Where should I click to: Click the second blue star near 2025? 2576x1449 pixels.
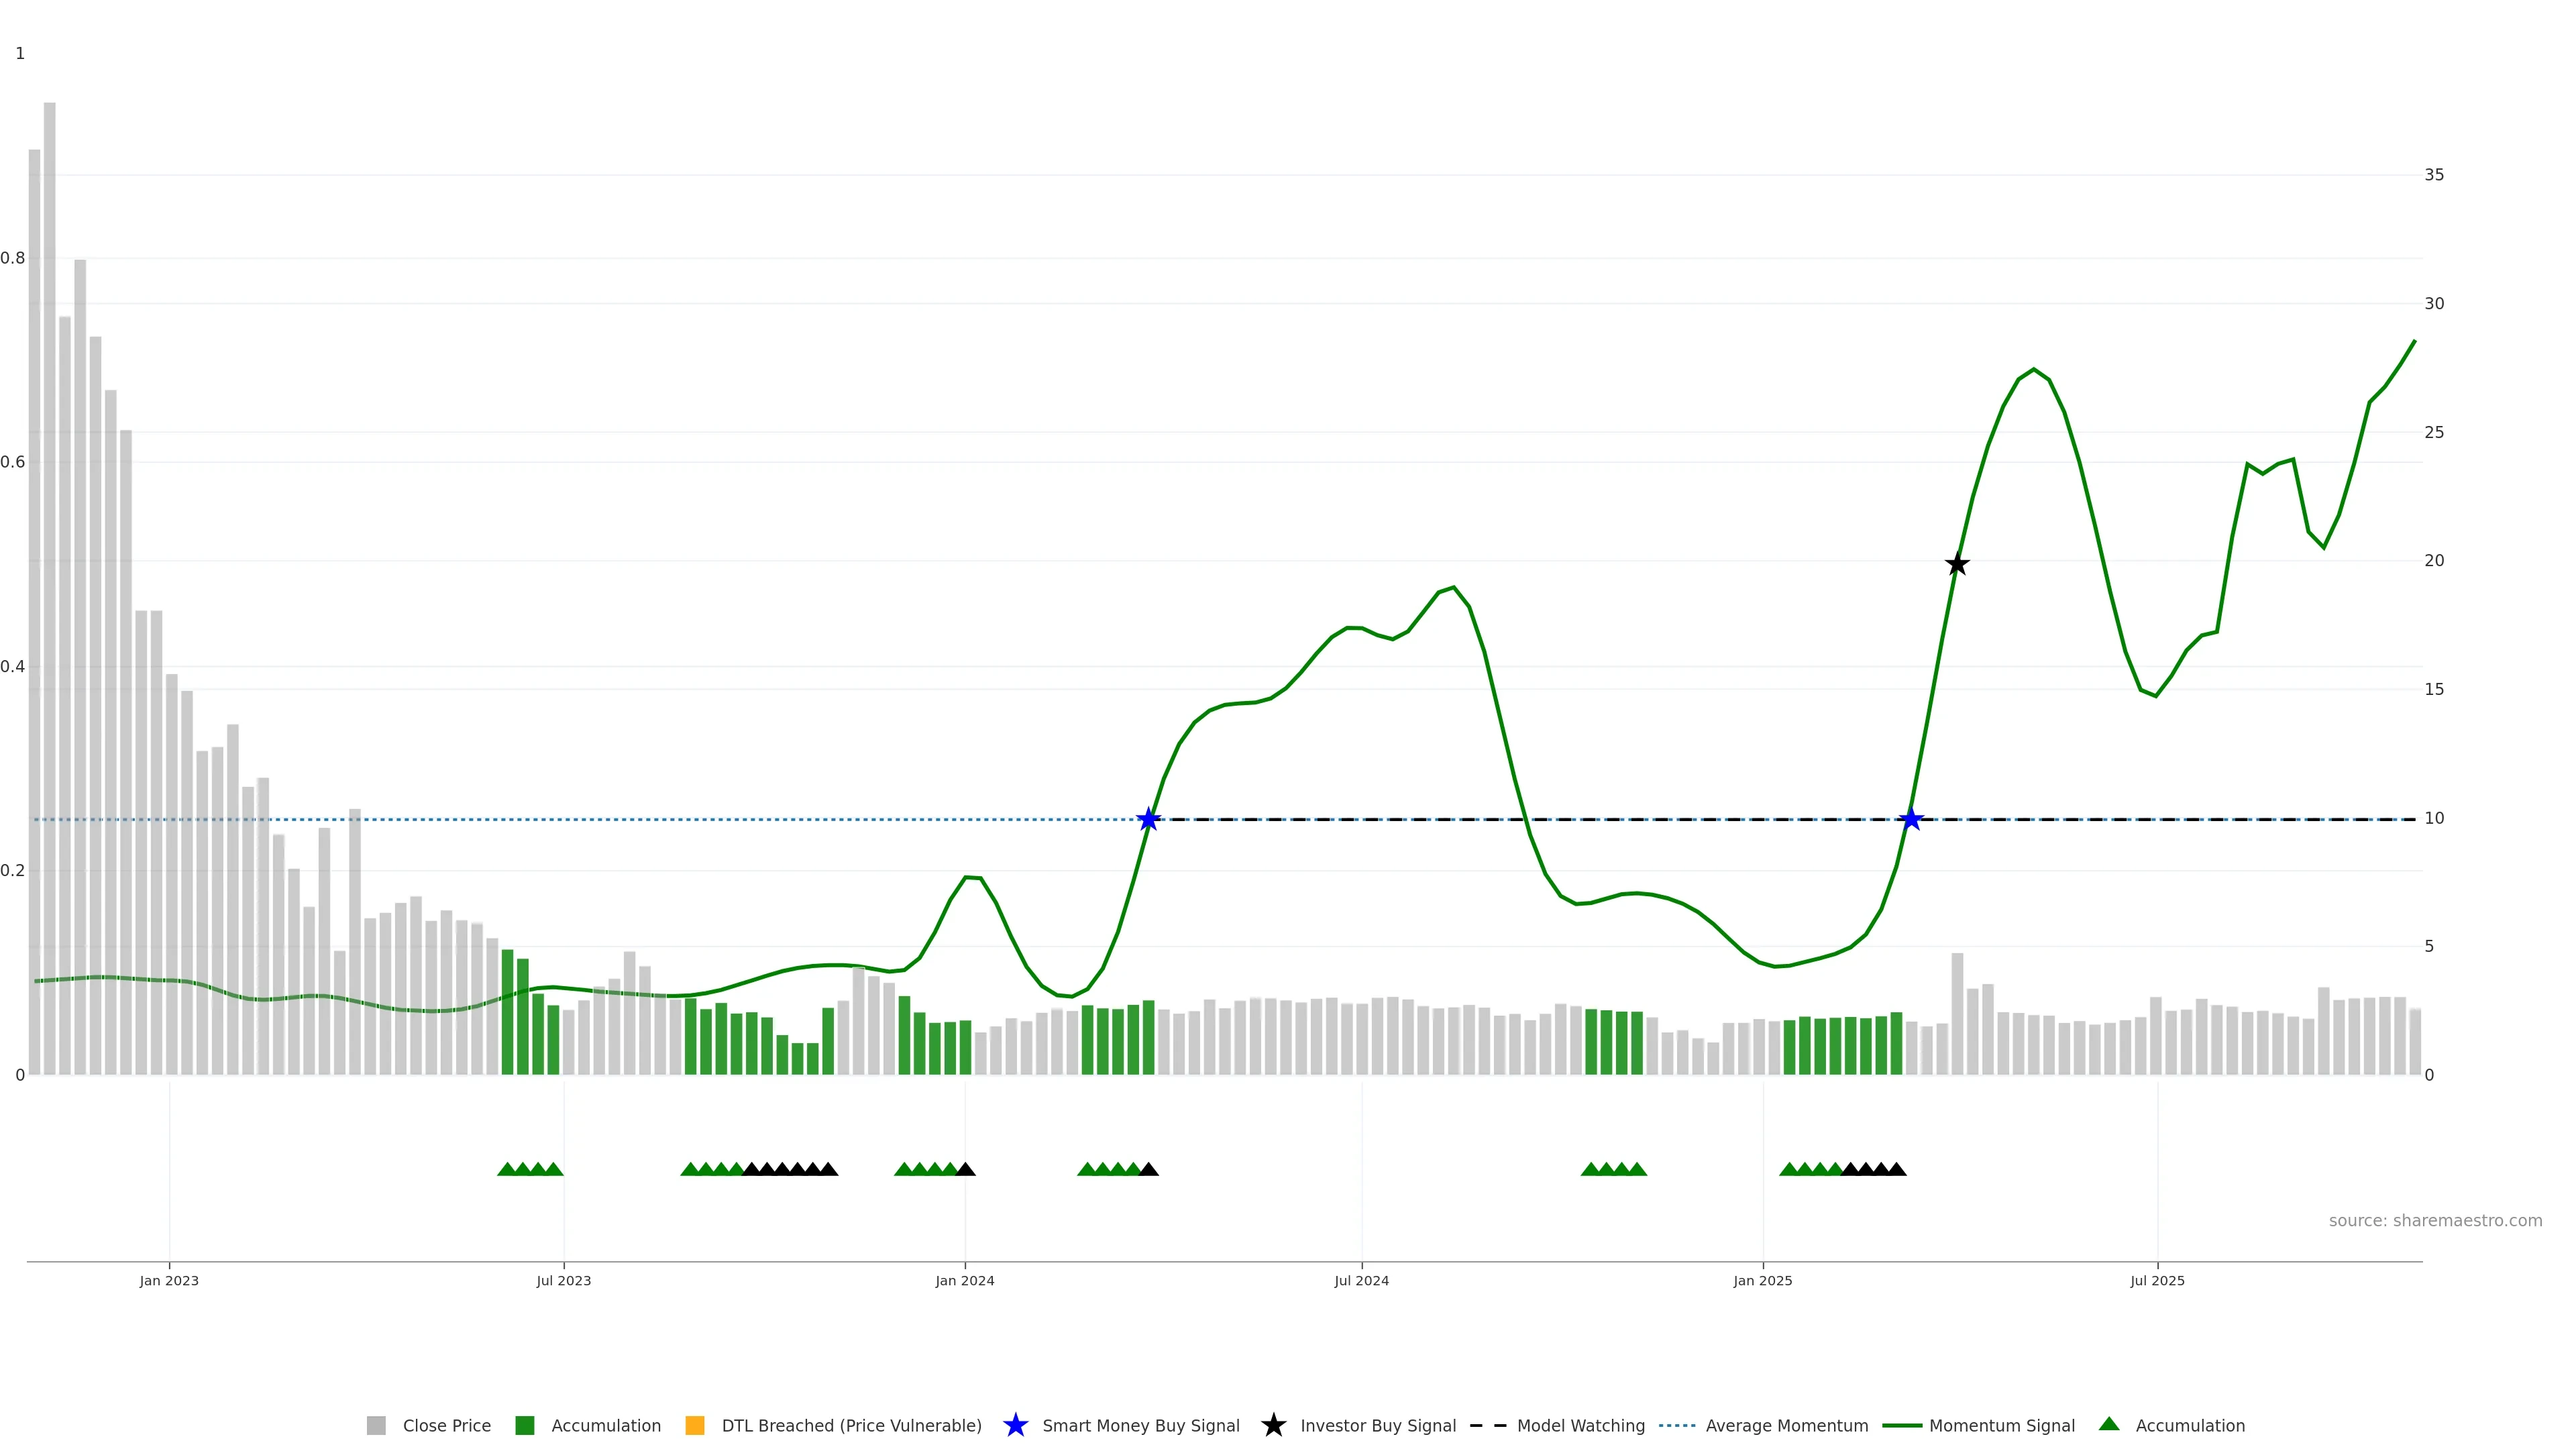(x=1911, y=819)
